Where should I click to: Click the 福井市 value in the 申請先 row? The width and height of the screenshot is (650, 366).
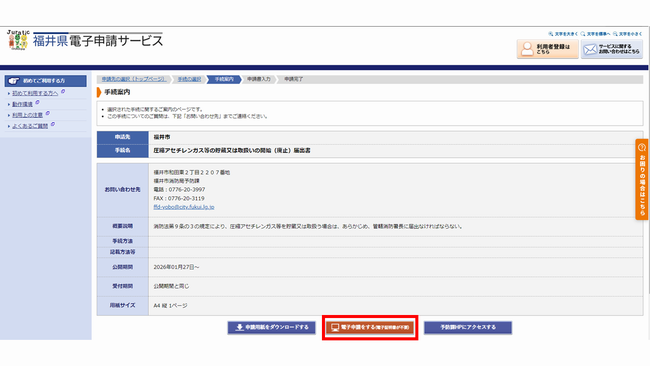(162, 137)
